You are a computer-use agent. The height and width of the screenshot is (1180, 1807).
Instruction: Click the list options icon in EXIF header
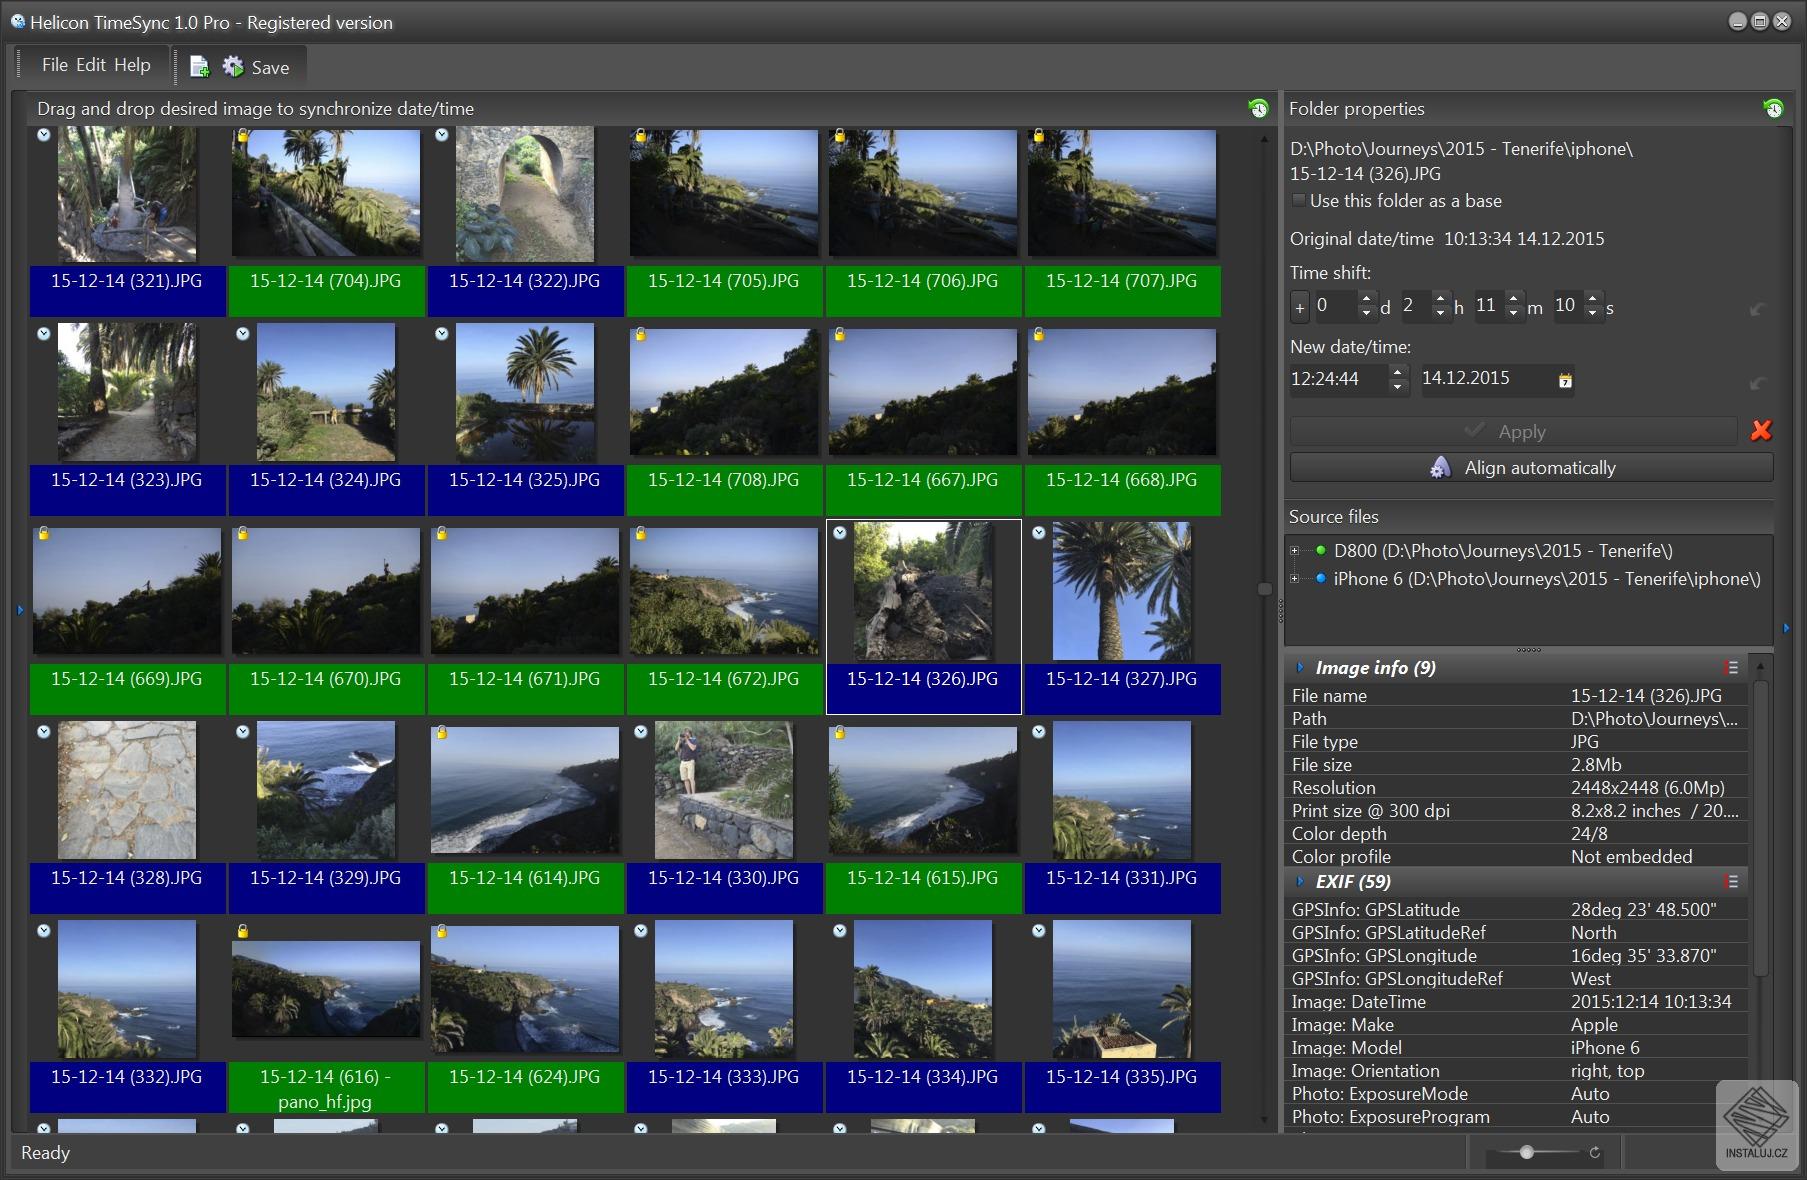[x=1731, y=882]
